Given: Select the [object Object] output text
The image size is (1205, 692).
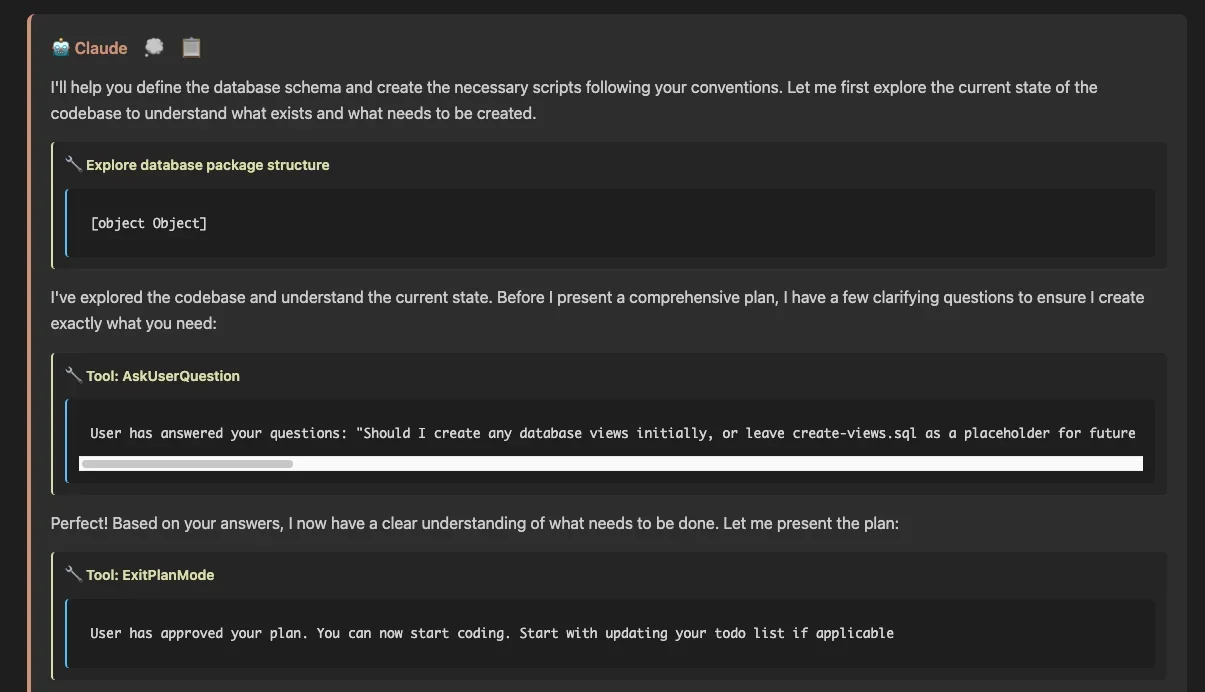Looking at the screenshot, I should [149, 223].
